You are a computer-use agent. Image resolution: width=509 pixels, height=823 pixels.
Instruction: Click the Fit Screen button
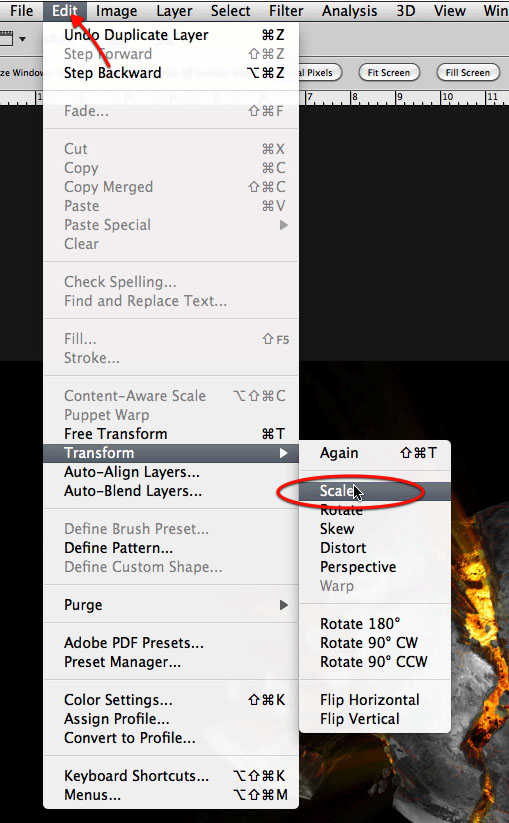tap(389, 72)
